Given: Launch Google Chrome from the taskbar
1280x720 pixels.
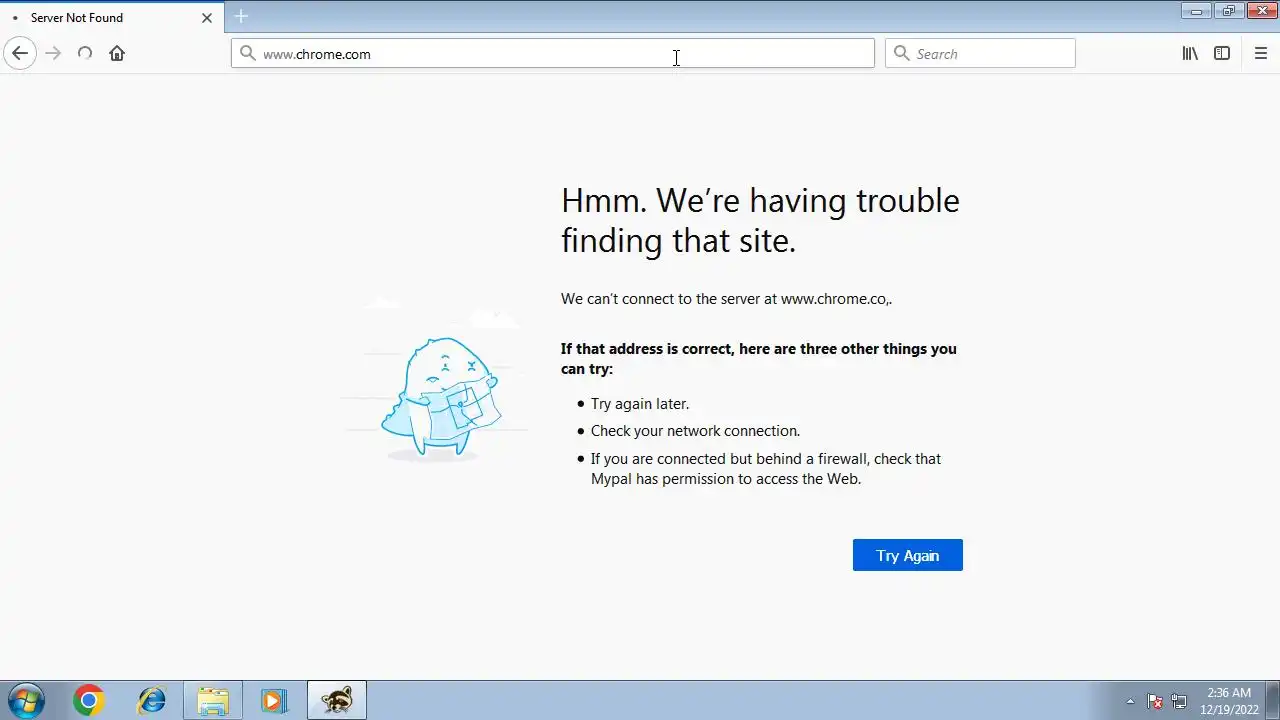Looking at the screenshot, I should [89, 701].
